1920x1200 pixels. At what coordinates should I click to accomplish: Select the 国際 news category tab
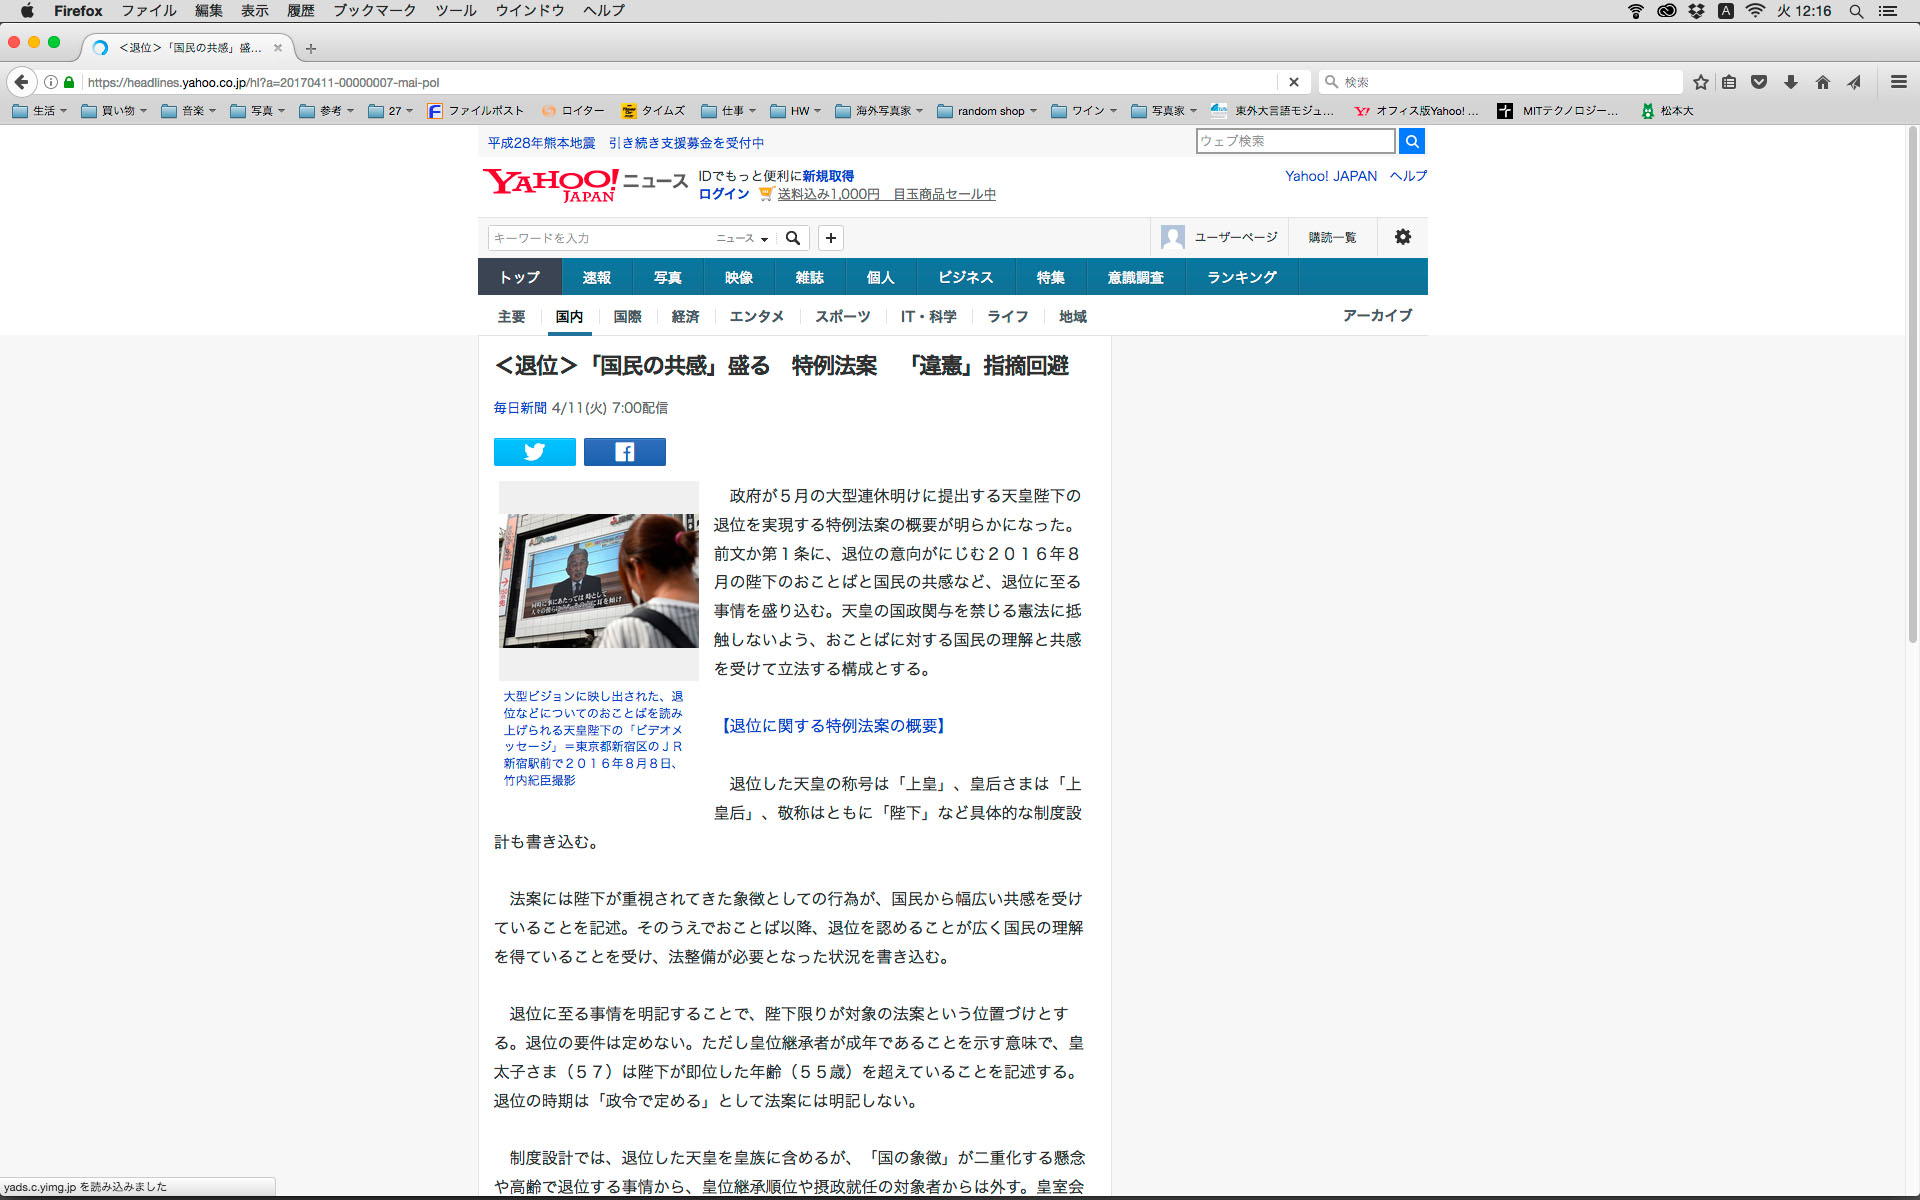tap(627, 316)
